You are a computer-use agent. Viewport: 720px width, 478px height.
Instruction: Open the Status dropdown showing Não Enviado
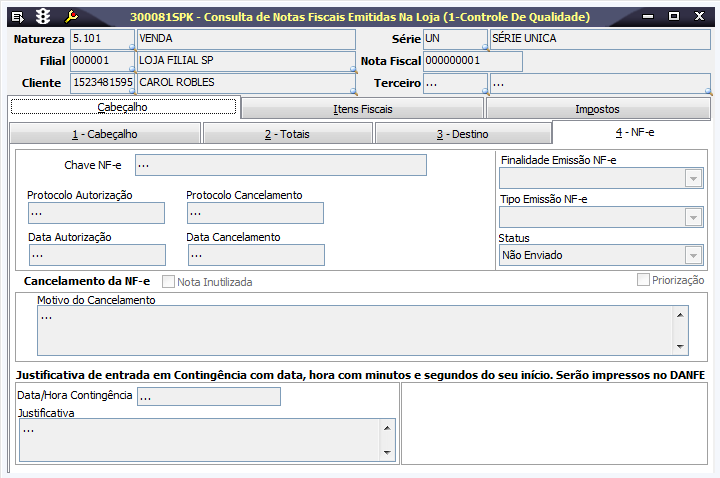click(692, 256)
